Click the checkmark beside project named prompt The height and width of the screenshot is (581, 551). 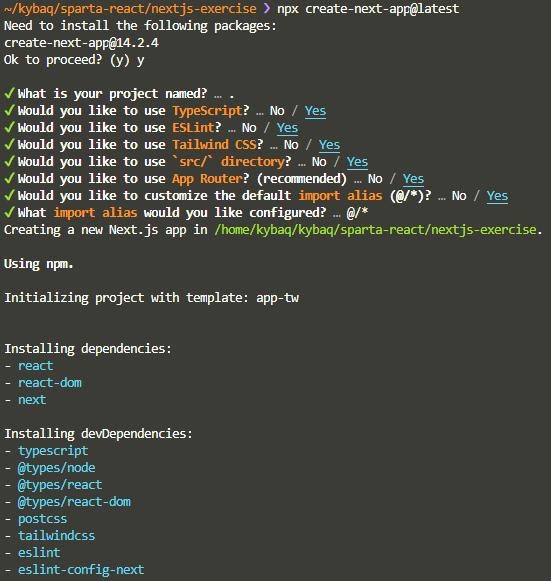(x=10, y=93)
